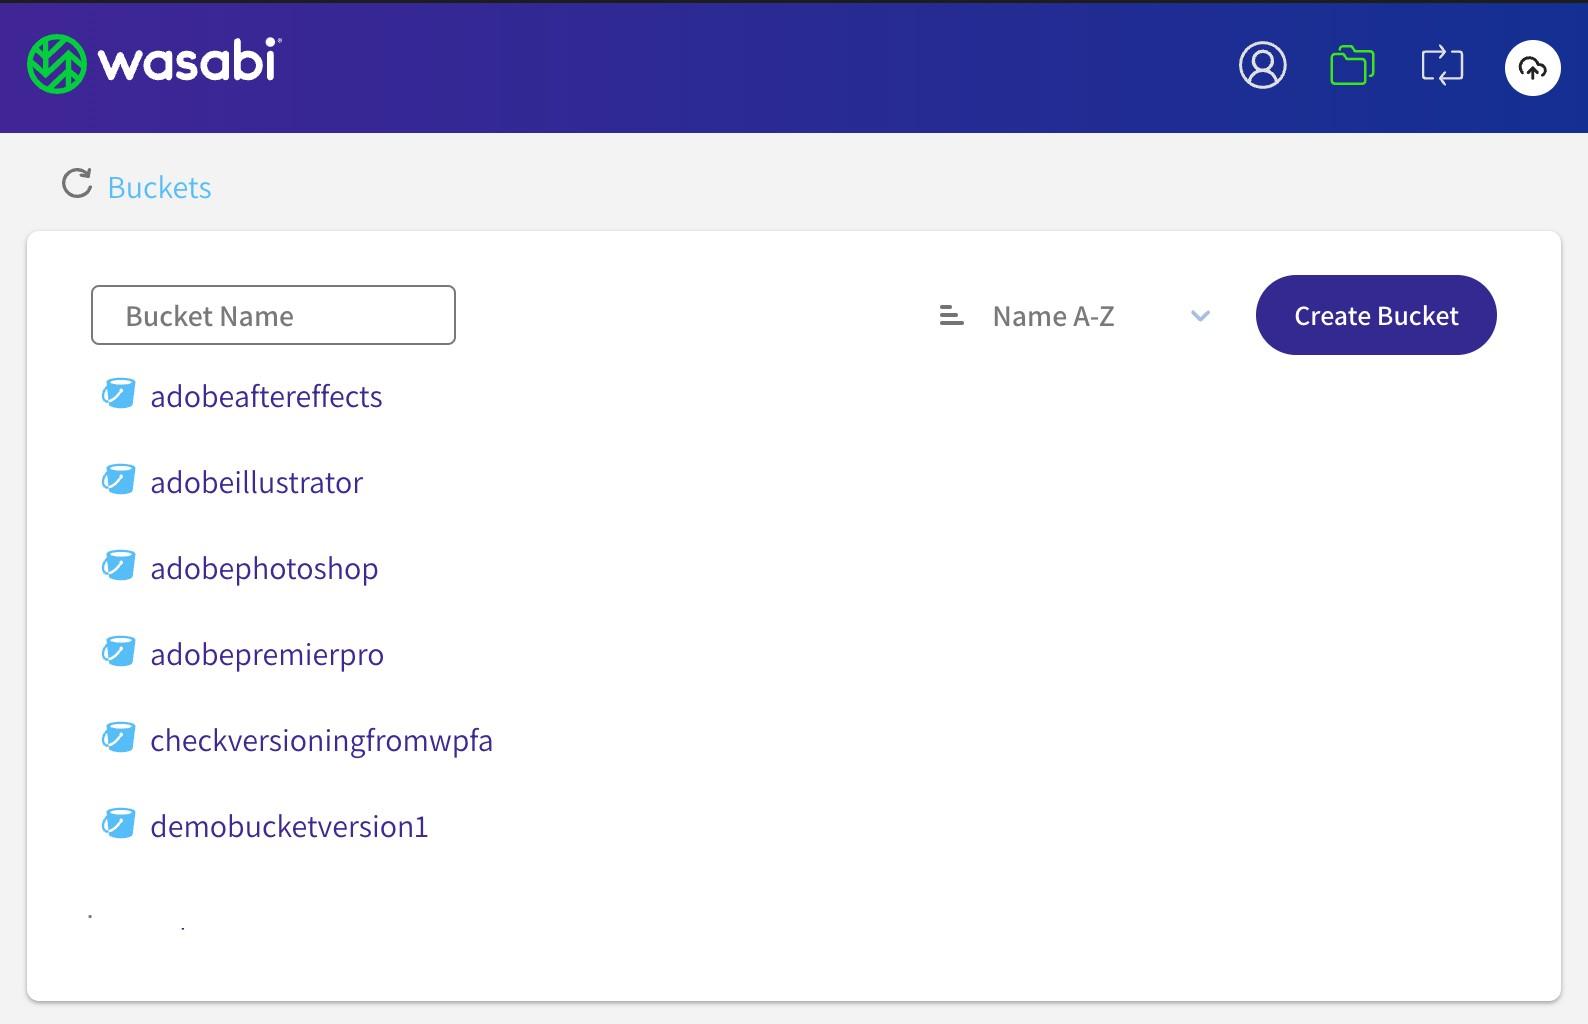Open the adobeillustrator bucket

pos(256,483)
